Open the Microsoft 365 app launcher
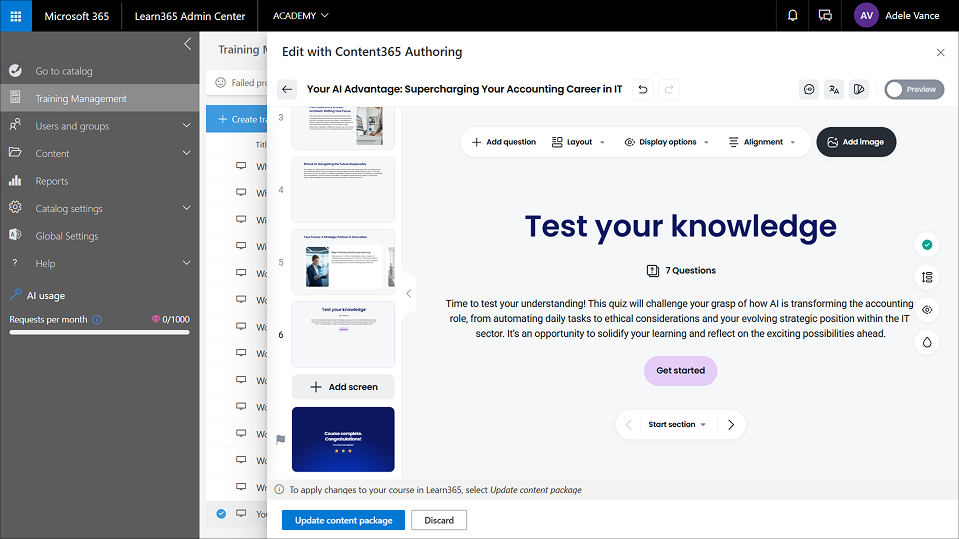The image size is (959, 539). point(16,16)
